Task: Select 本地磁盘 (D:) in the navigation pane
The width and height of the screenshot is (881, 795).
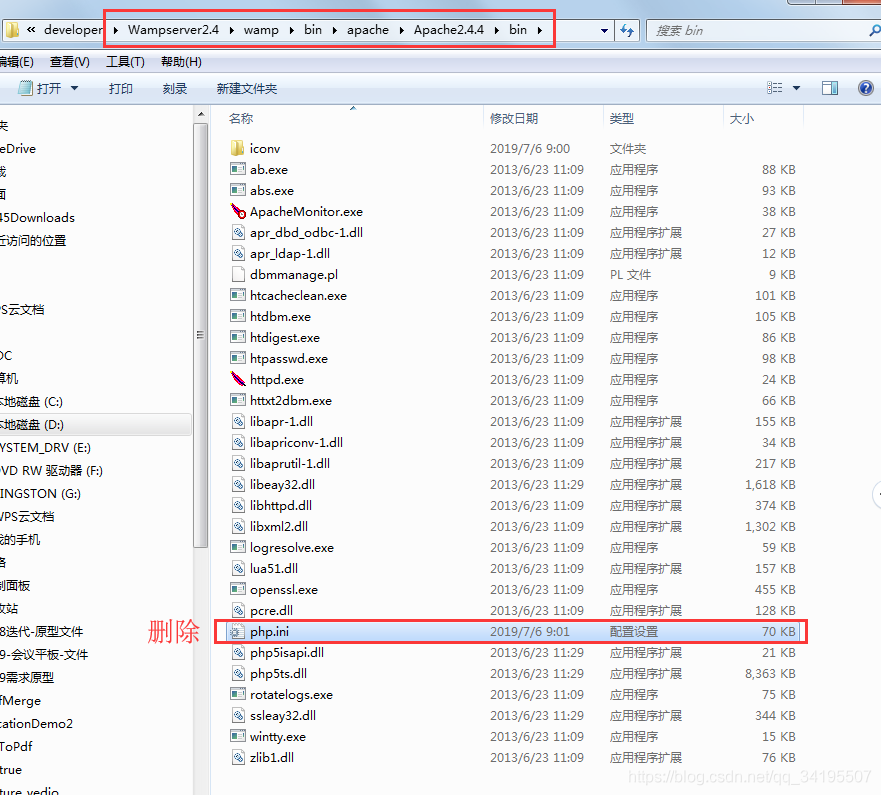Action: tap(94, 425)
